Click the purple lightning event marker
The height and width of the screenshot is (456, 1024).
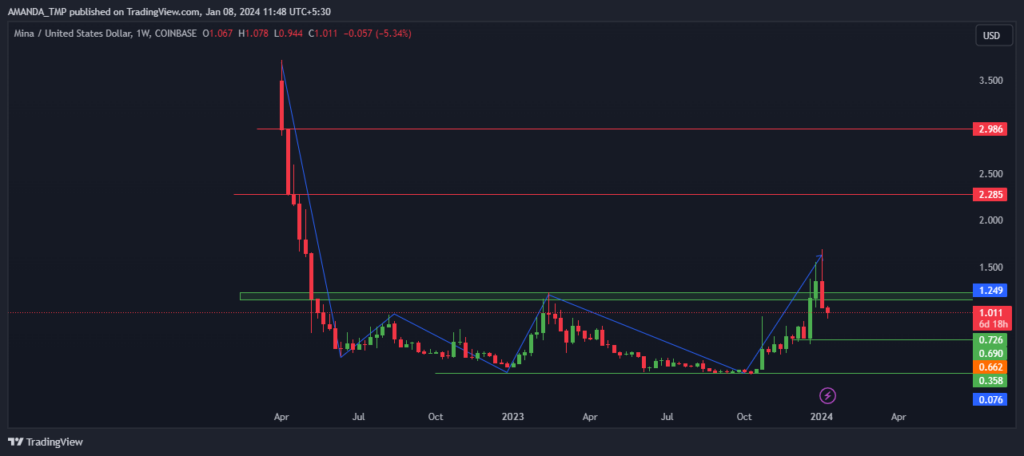(828, 395)
